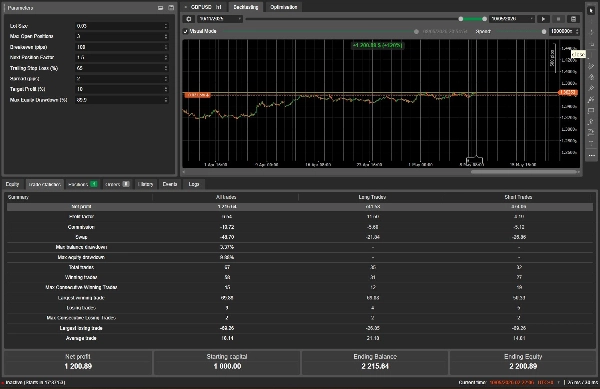Click the All trades column header
600x389 pixels.
(226, 197)
